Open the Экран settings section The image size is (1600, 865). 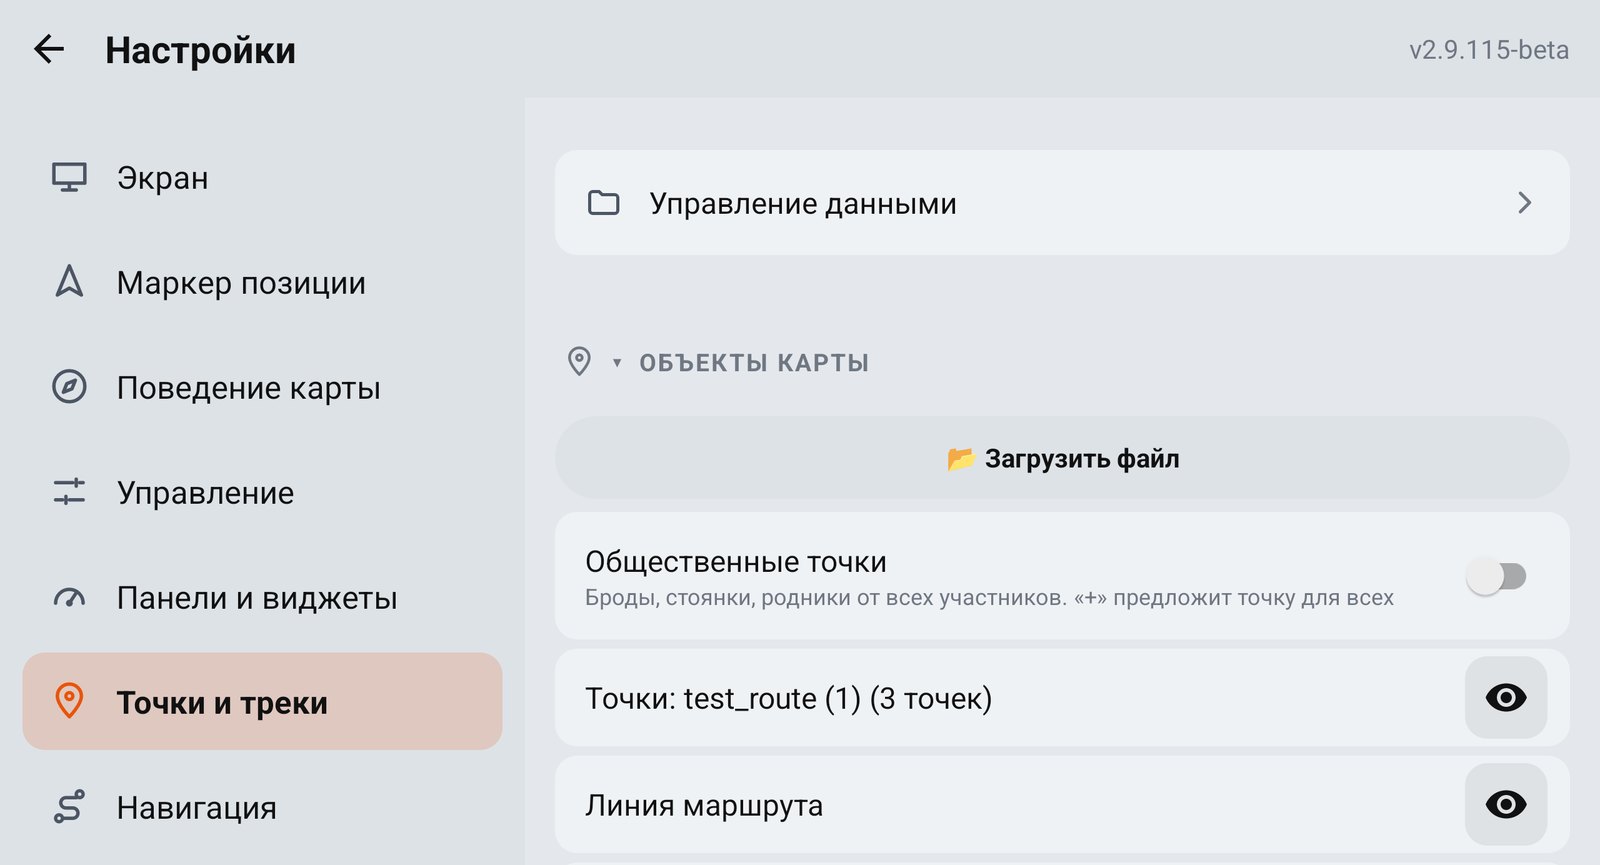(262, 177)
